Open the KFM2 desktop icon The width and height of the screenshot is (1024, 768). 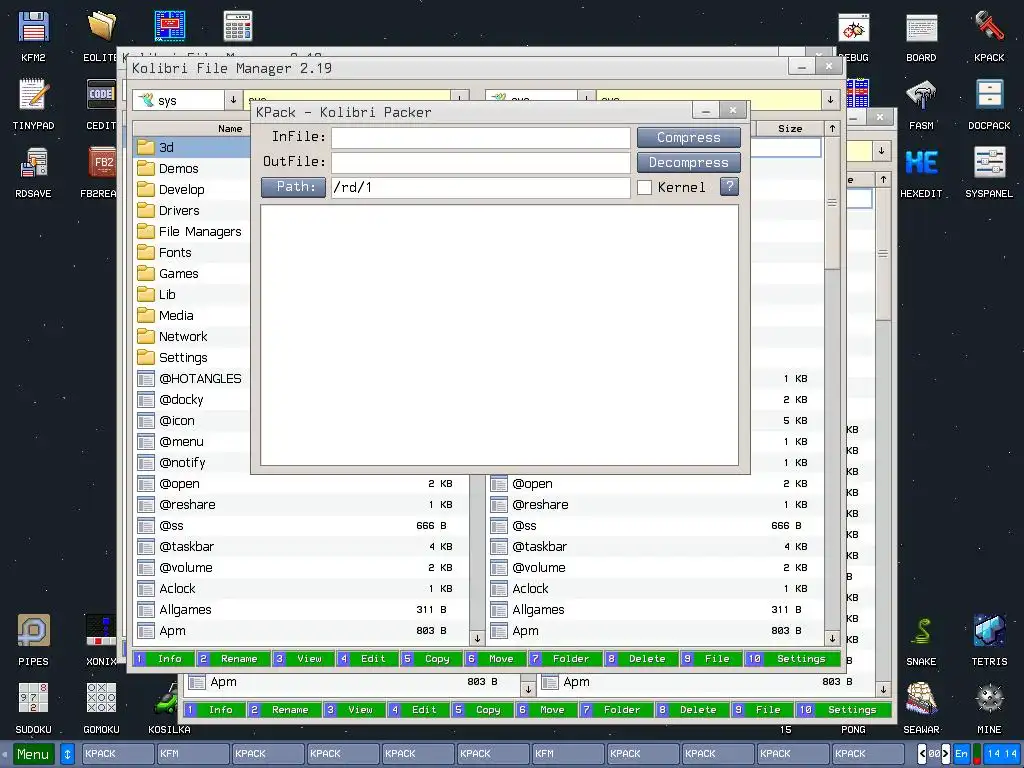pyautogui.click(x=33, y=37)
